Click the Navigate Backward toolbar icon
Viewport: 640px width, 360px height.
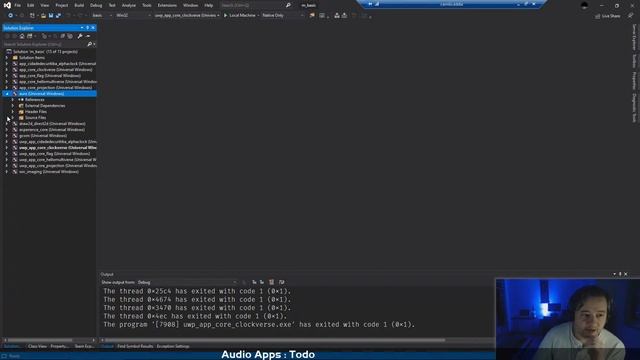10,16
